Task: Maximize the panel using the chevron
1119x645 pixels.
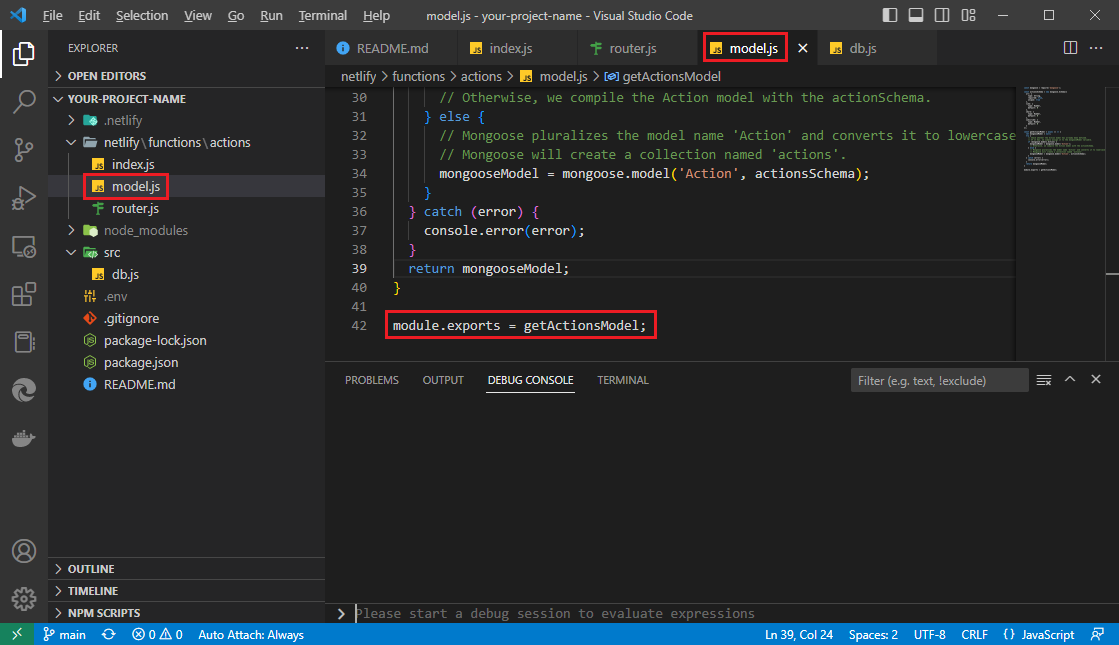Action: coord(1070,379)
